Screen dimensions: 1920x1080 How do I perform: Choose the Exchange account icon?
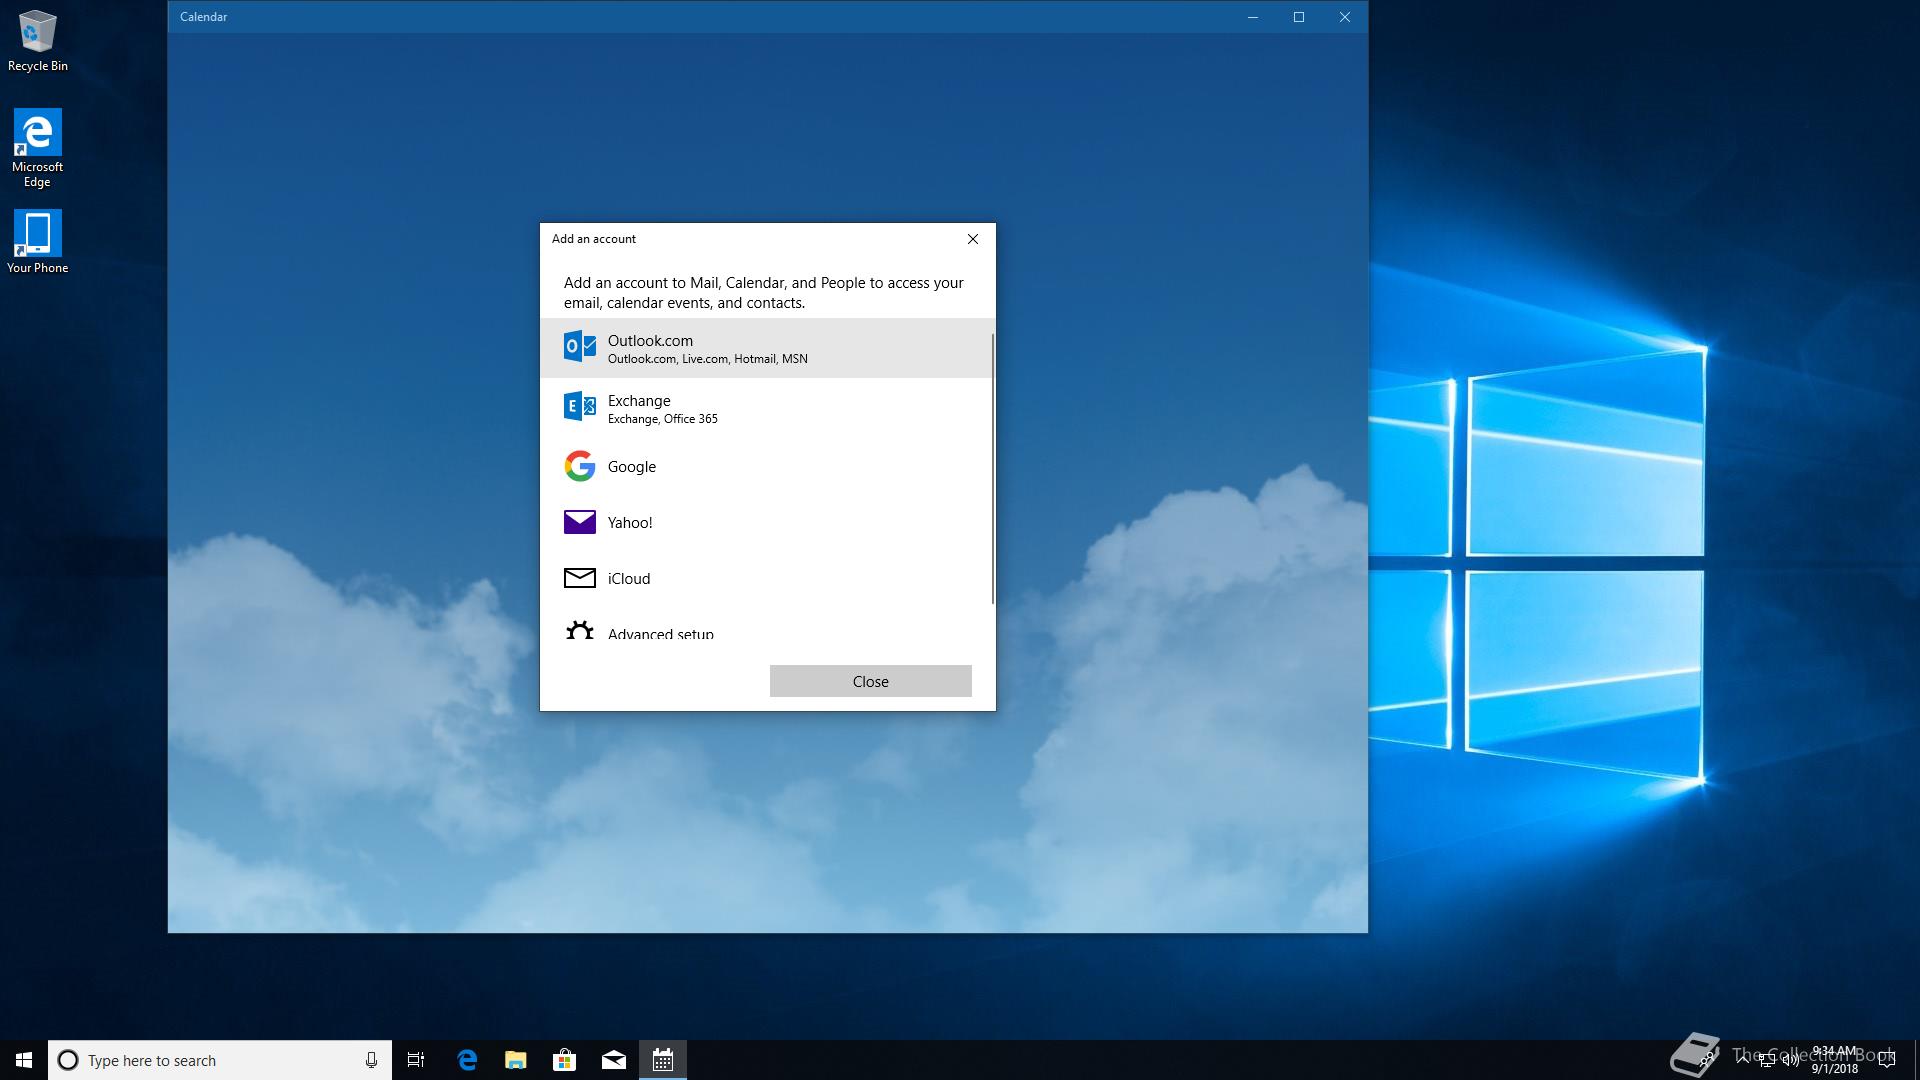580,407
